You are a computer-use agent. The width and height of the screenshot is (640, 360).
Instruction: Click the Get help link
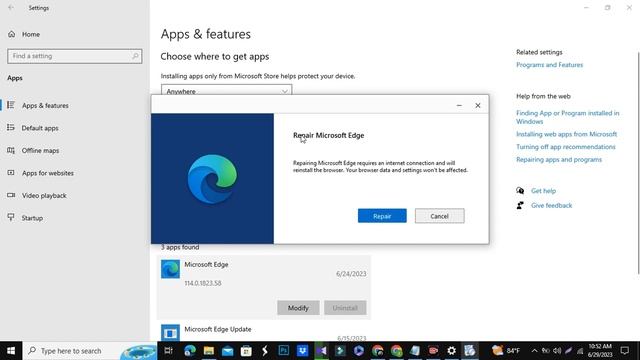coord(543,191)
